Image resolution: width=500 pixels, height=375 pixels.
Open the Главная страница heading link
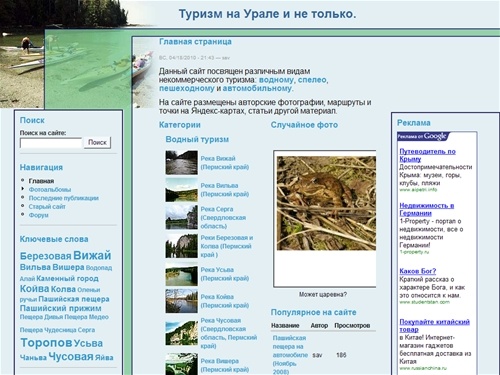click(x=195, y=42)
